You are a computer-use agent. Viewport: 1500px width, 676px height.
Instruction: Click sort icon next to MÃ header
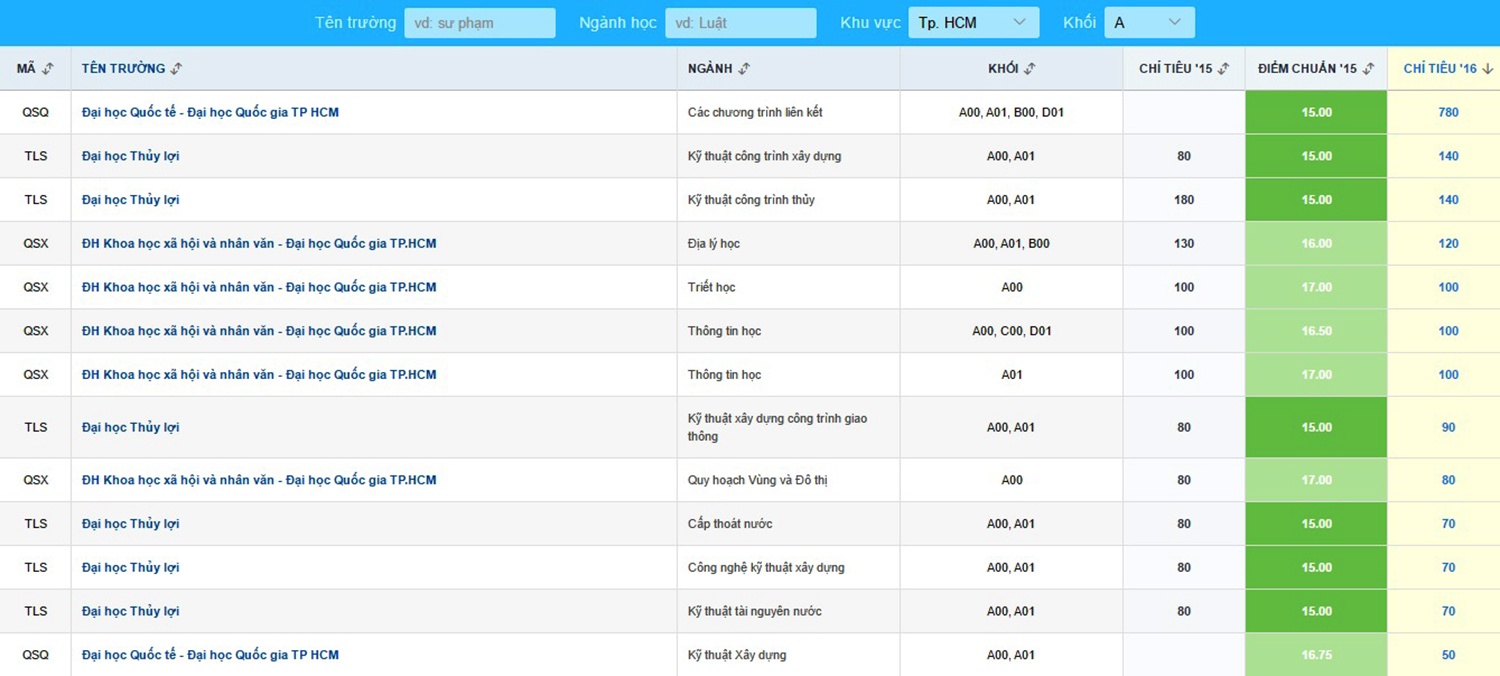click(x=48, y=69)
